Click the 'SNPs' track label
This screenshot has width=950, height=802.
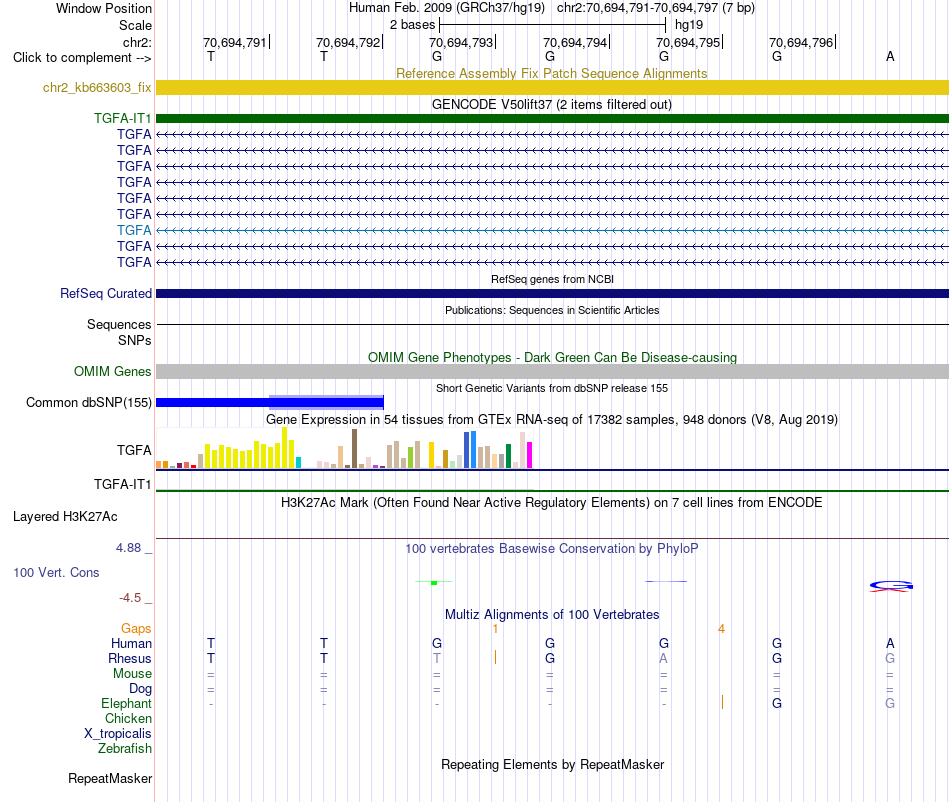coord(135,340)
